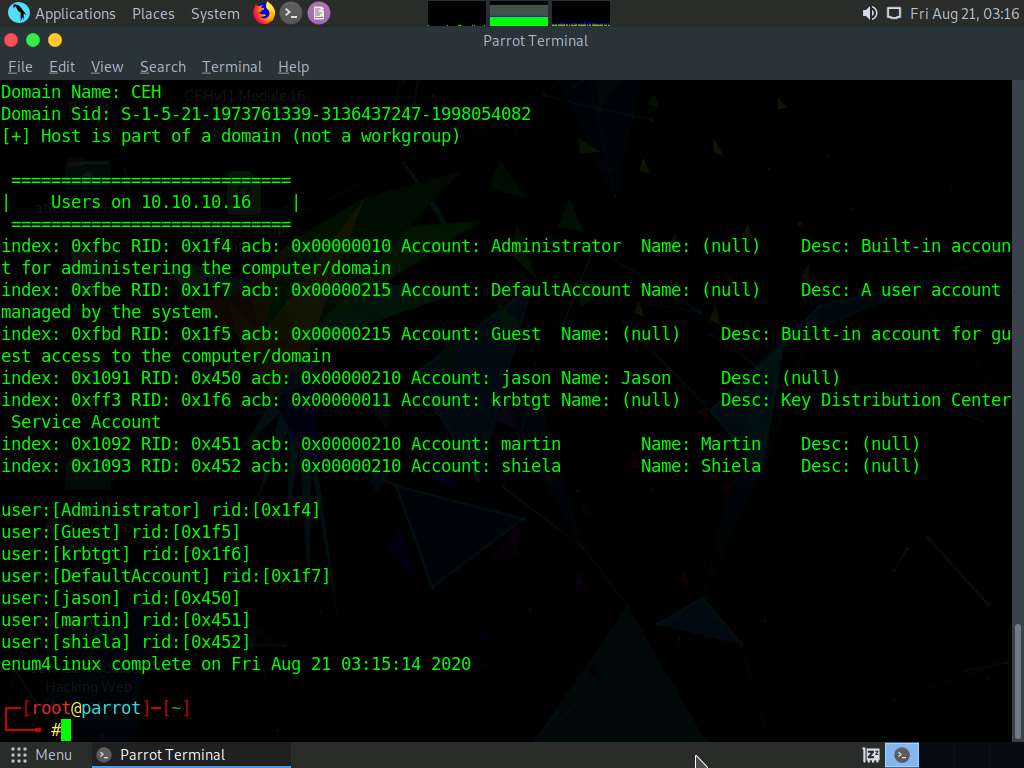The image size is (1024, 768).
Task: Click the 'Account: krbtgt' entry
Action: [476, 400]
